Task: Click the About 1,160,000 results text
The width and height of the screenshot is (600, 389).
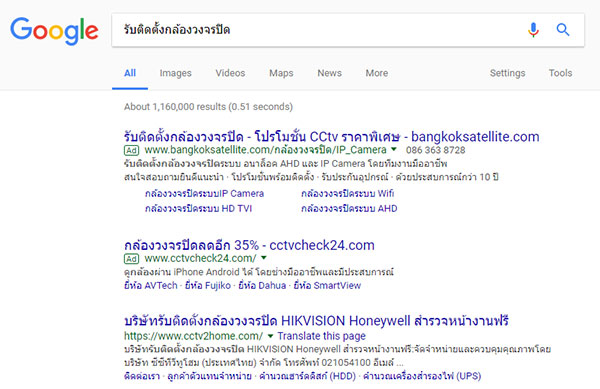Action: tap(208, 107)
